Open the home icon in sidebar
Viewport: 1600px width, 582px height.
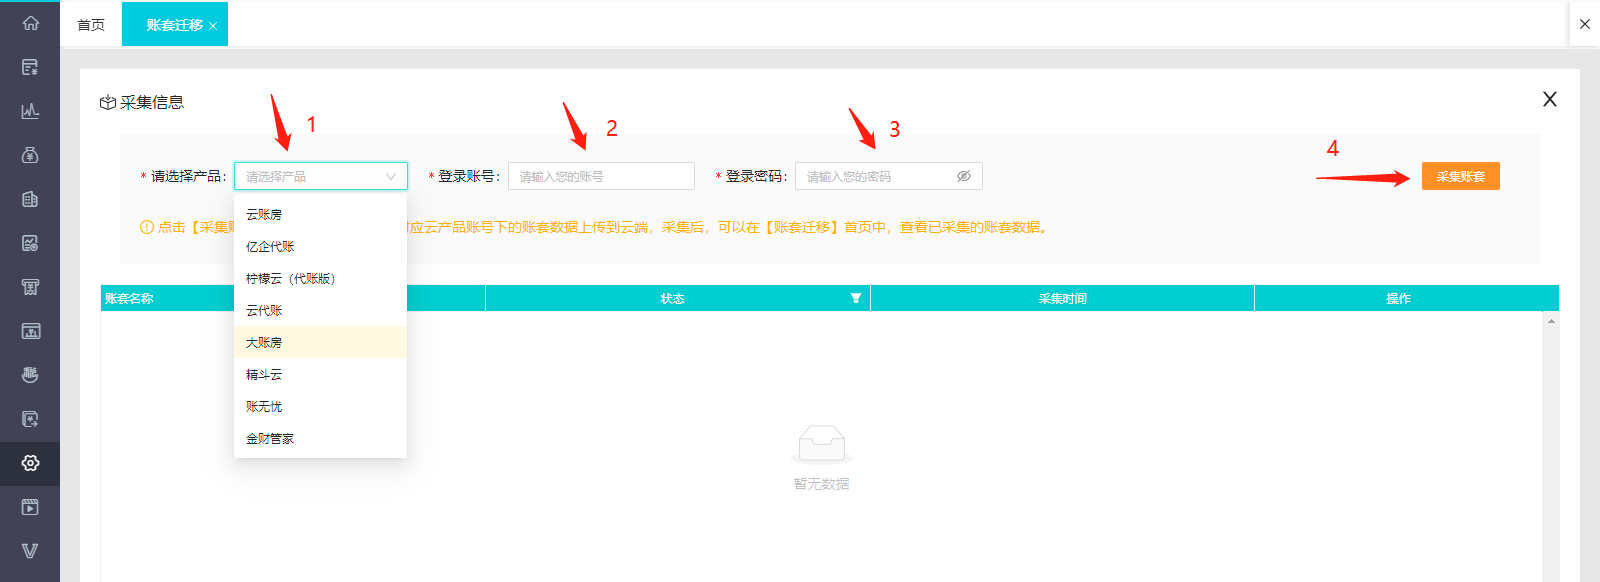[x=30, y=23]
